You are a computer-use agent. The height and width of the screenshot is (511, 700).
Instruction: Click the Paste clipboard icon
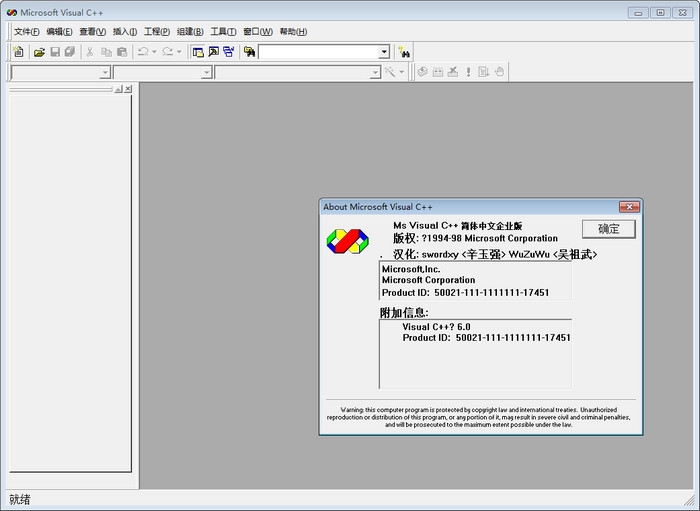pos(122,52)
